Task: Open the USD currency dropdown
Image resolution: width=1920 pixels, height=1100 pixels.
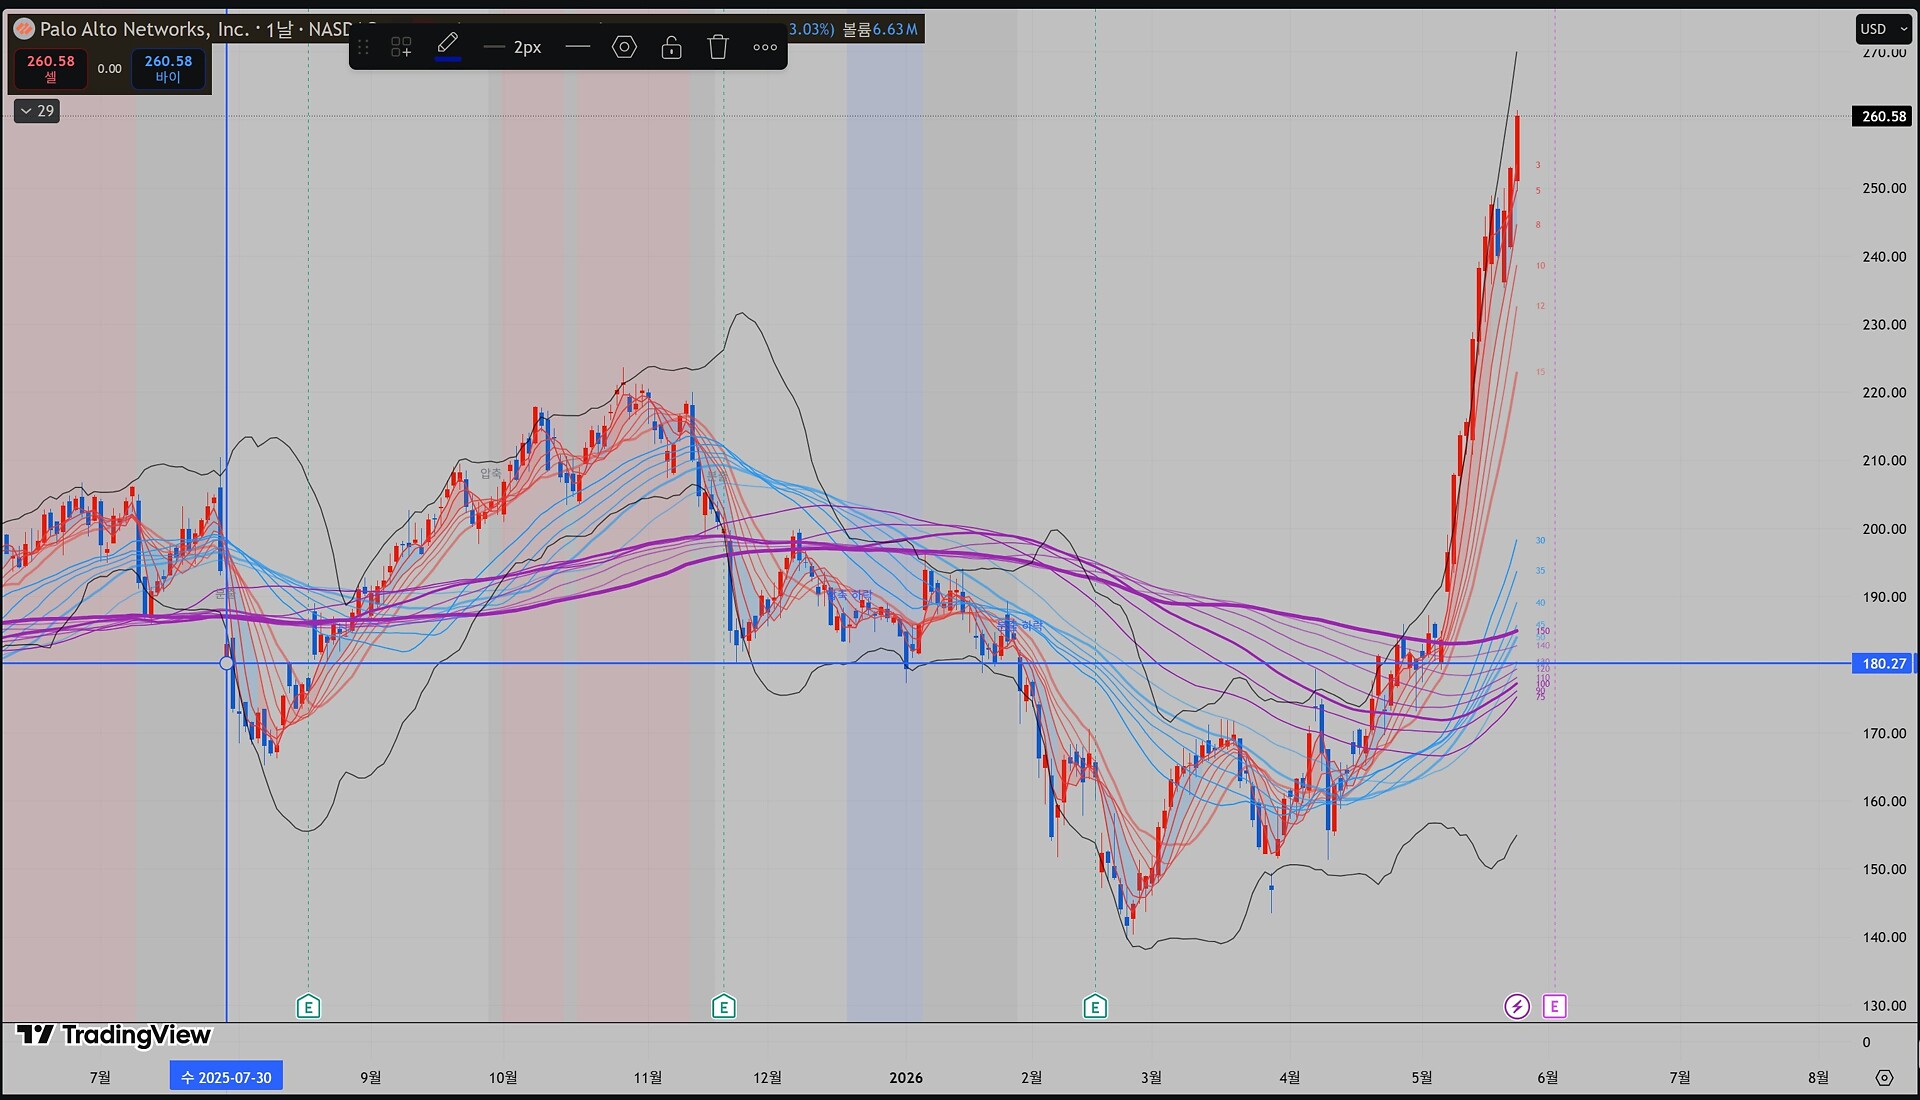Action: (1884, 29)
